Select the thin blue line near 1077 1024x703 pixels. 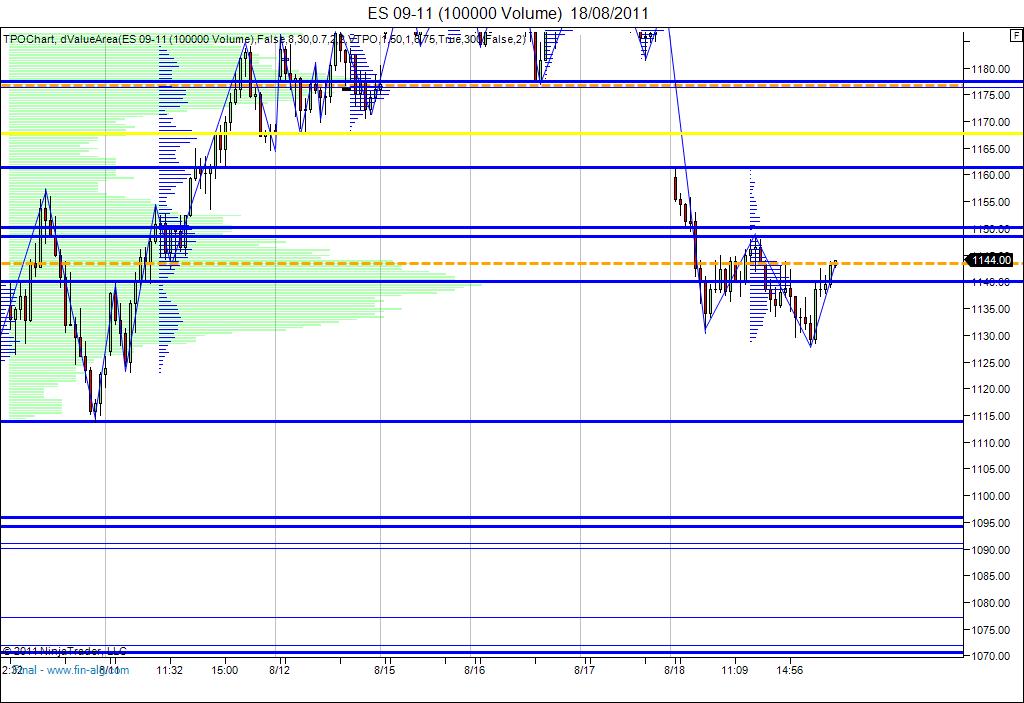click(482, 617)
